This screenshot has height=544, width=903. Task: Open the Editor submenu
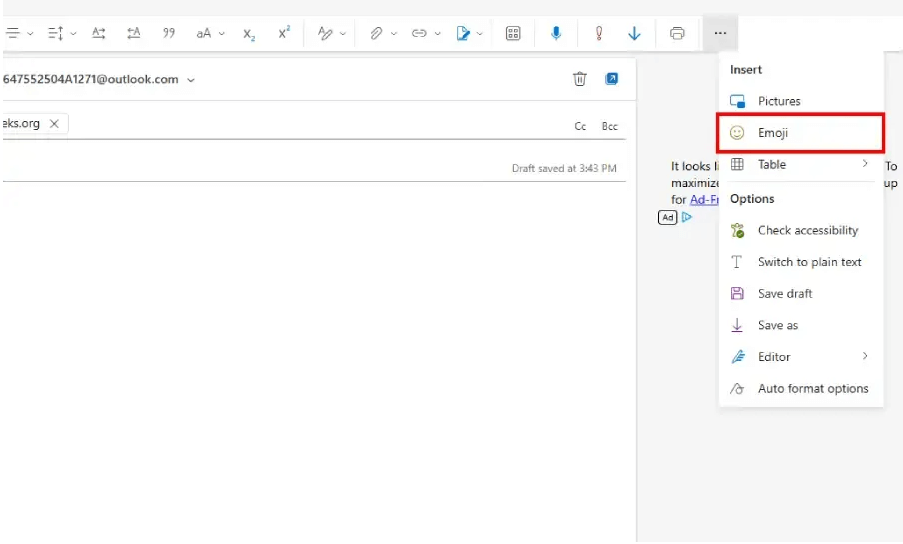click(x=800, y=357)
